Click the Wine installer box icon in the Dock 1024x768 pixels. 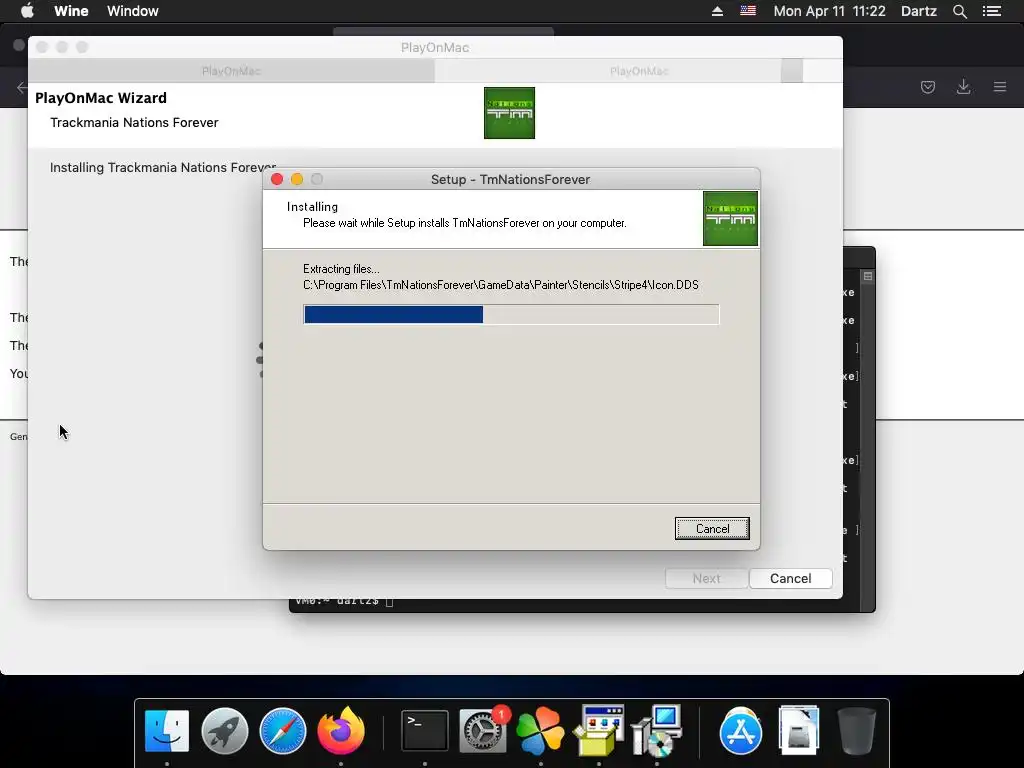pyautogui.click(x=598, y=730)
